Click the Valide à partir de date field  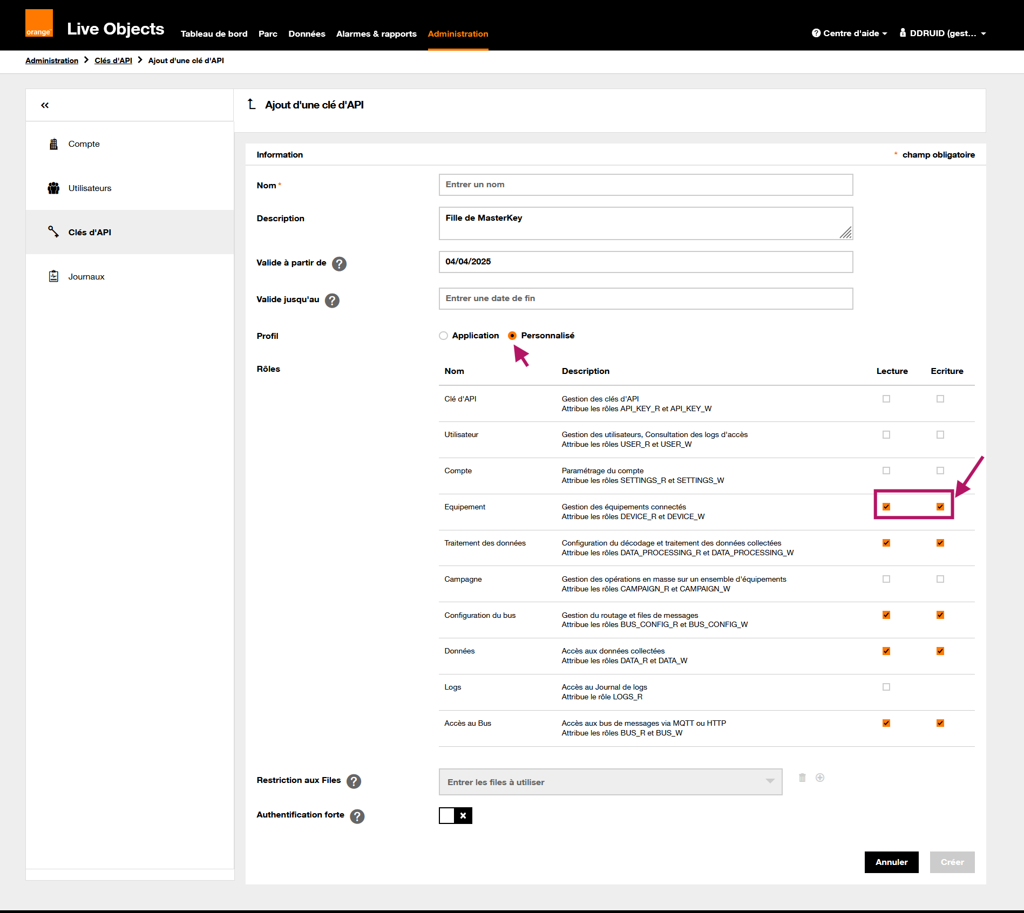[646, 262]
